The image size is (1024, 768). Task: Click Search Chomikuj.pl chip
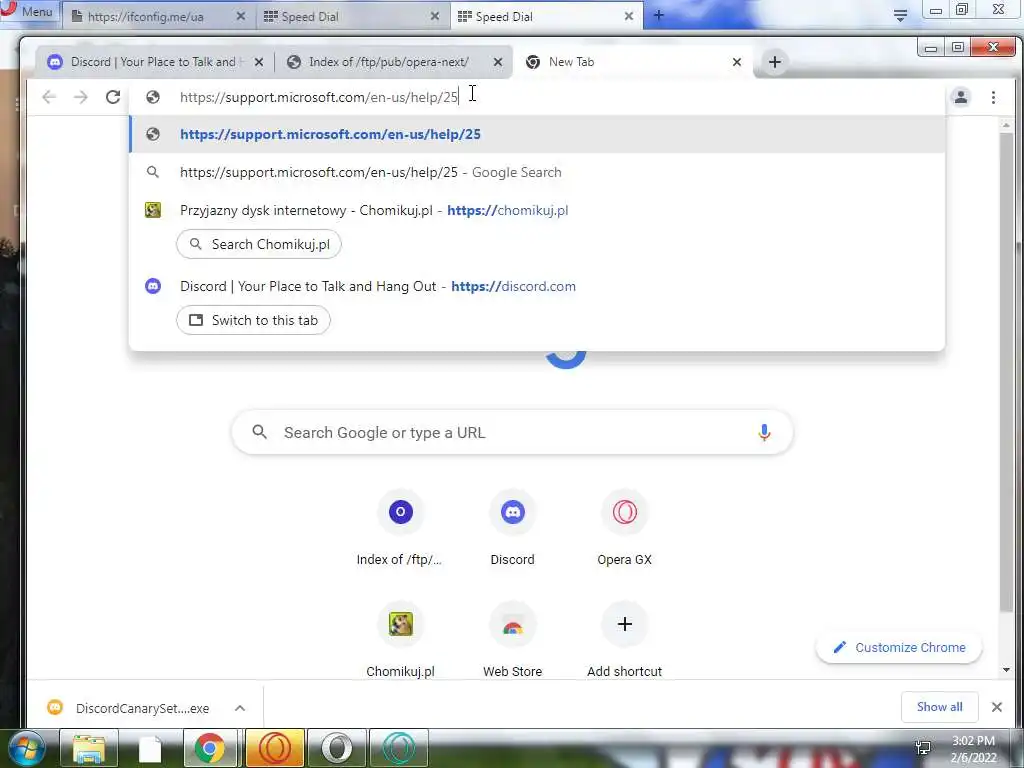coord(259,244)
